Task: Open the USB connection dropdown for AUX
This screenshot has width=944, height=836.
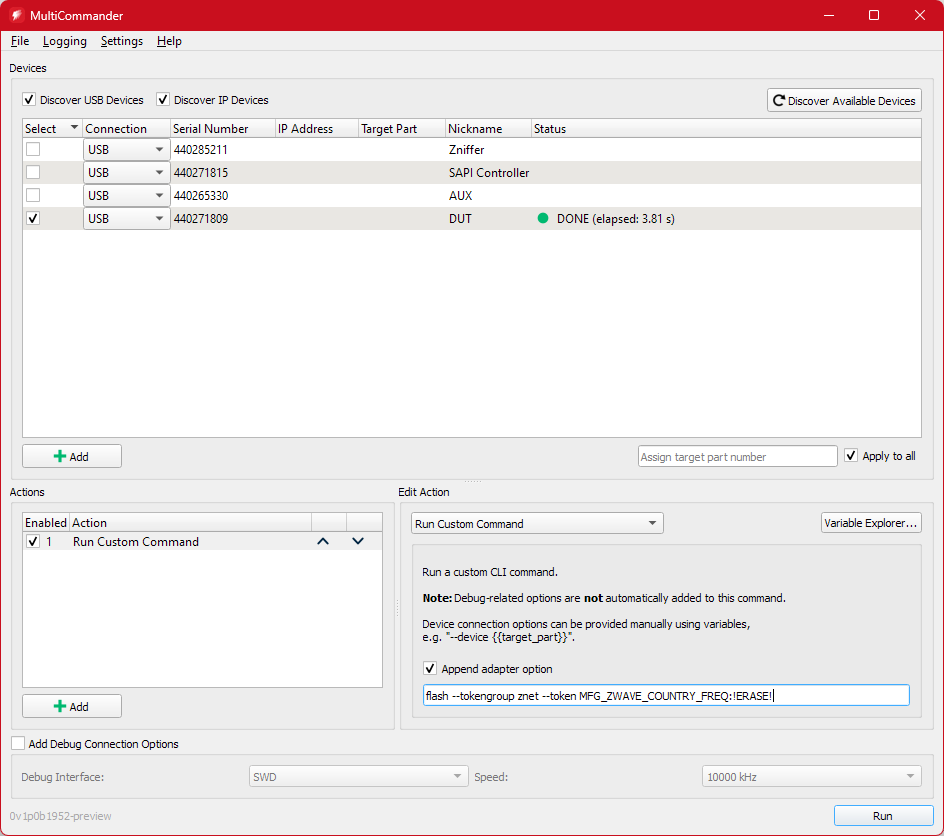Action: [x=160, y=195]
